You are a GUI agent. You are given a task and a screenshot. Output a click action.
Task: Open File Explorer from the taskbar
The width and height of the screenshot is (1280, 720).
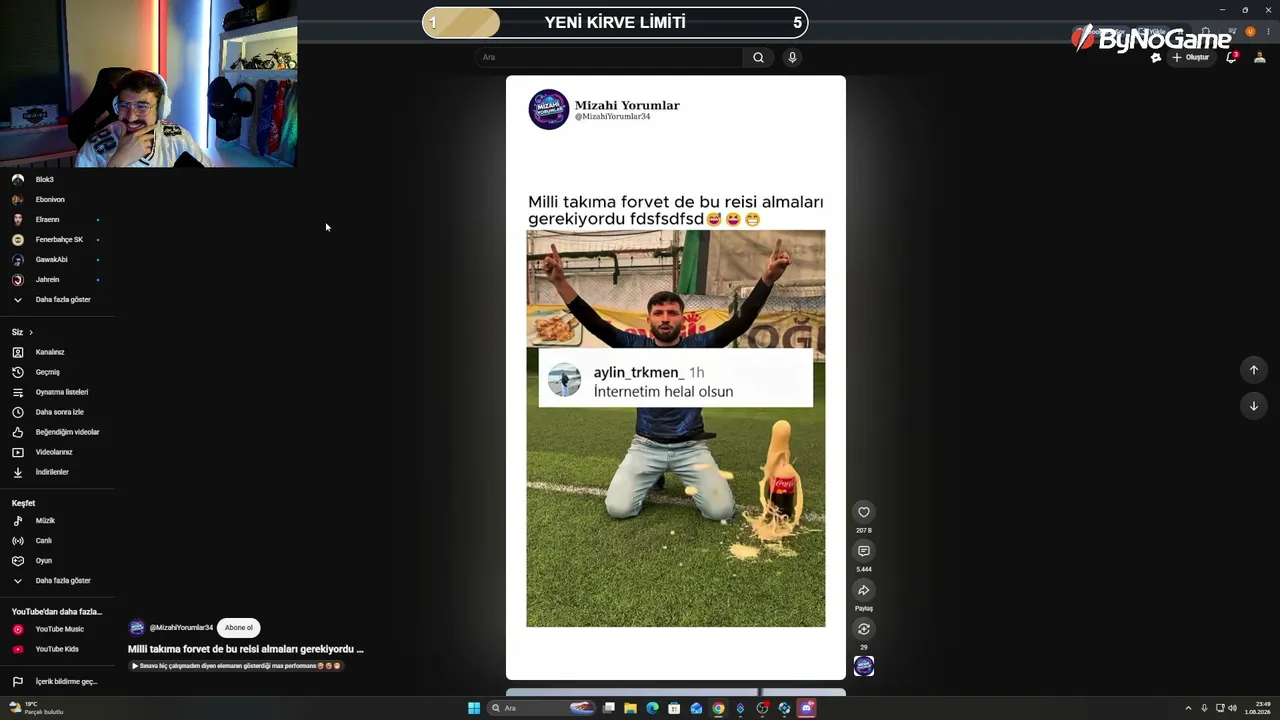coord(630,708)
